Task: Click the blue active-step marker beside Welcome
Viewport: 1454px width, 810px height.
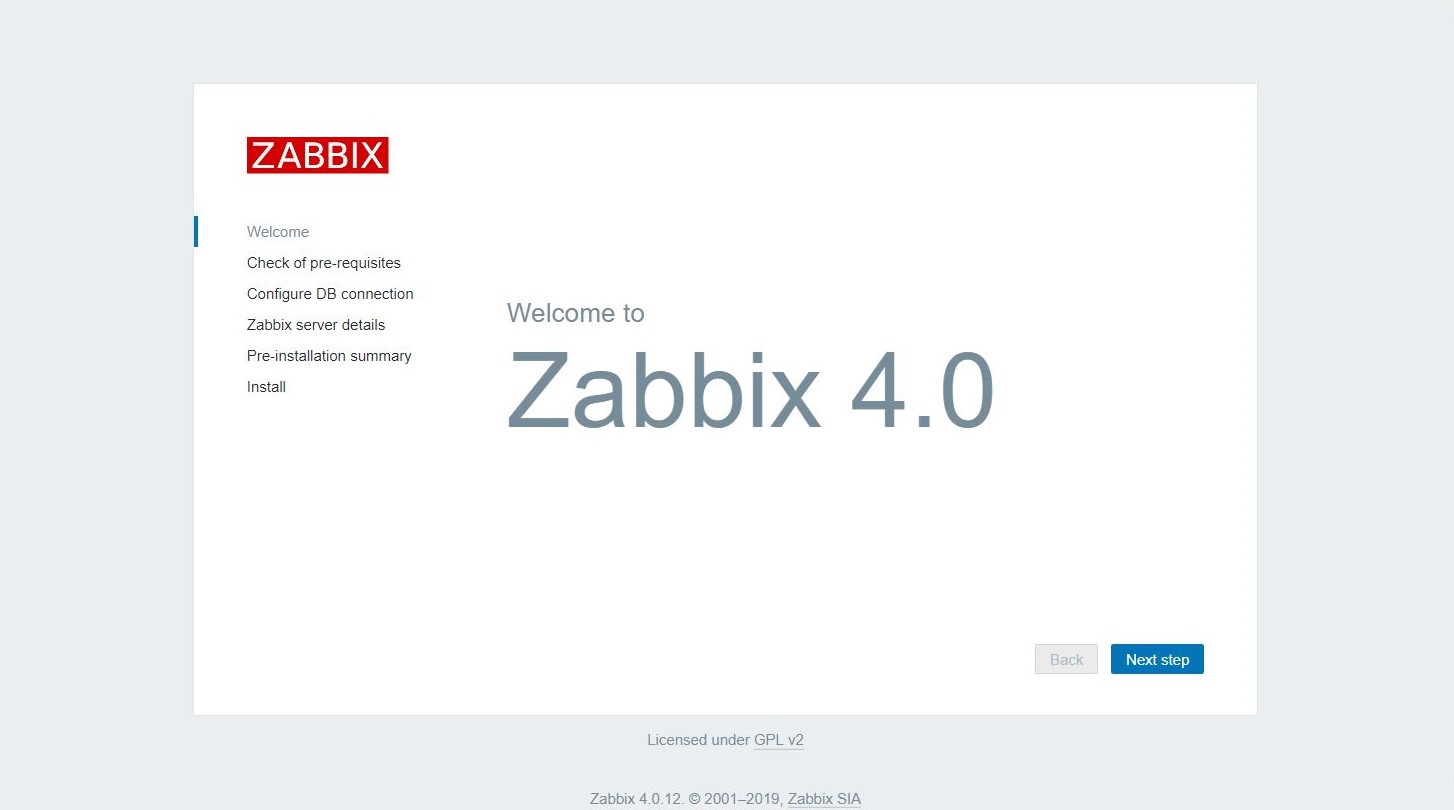Action: click(196, 232)
